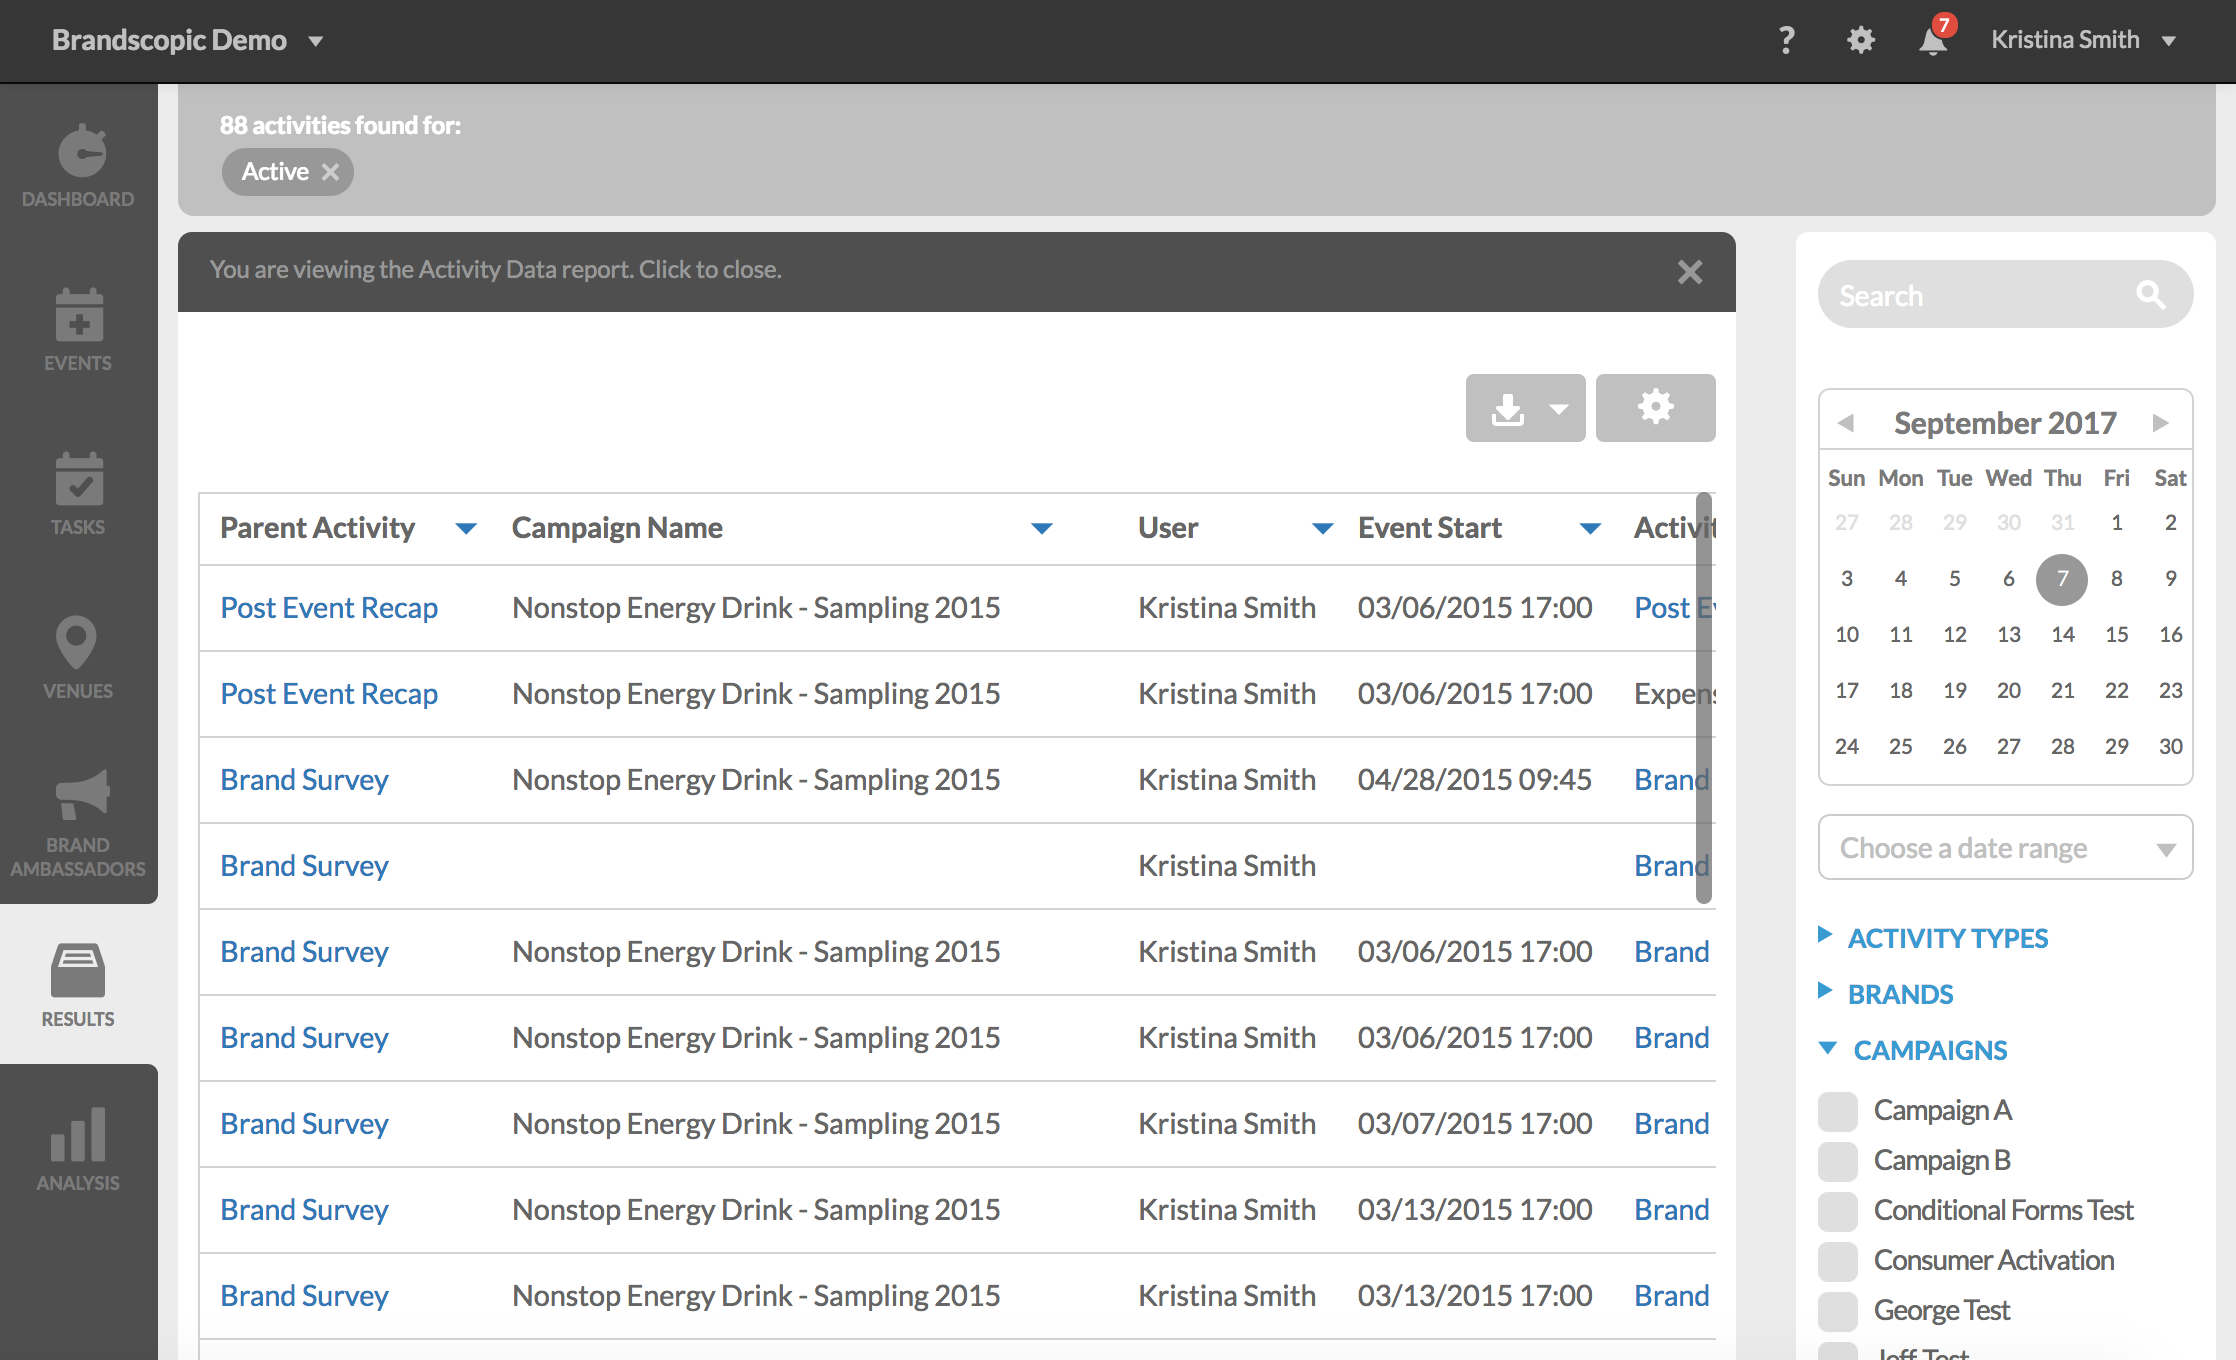Check the Conditional Forms Test checkbox
This screenshot has width=2236, height=1360.
coord(1838,1211)
